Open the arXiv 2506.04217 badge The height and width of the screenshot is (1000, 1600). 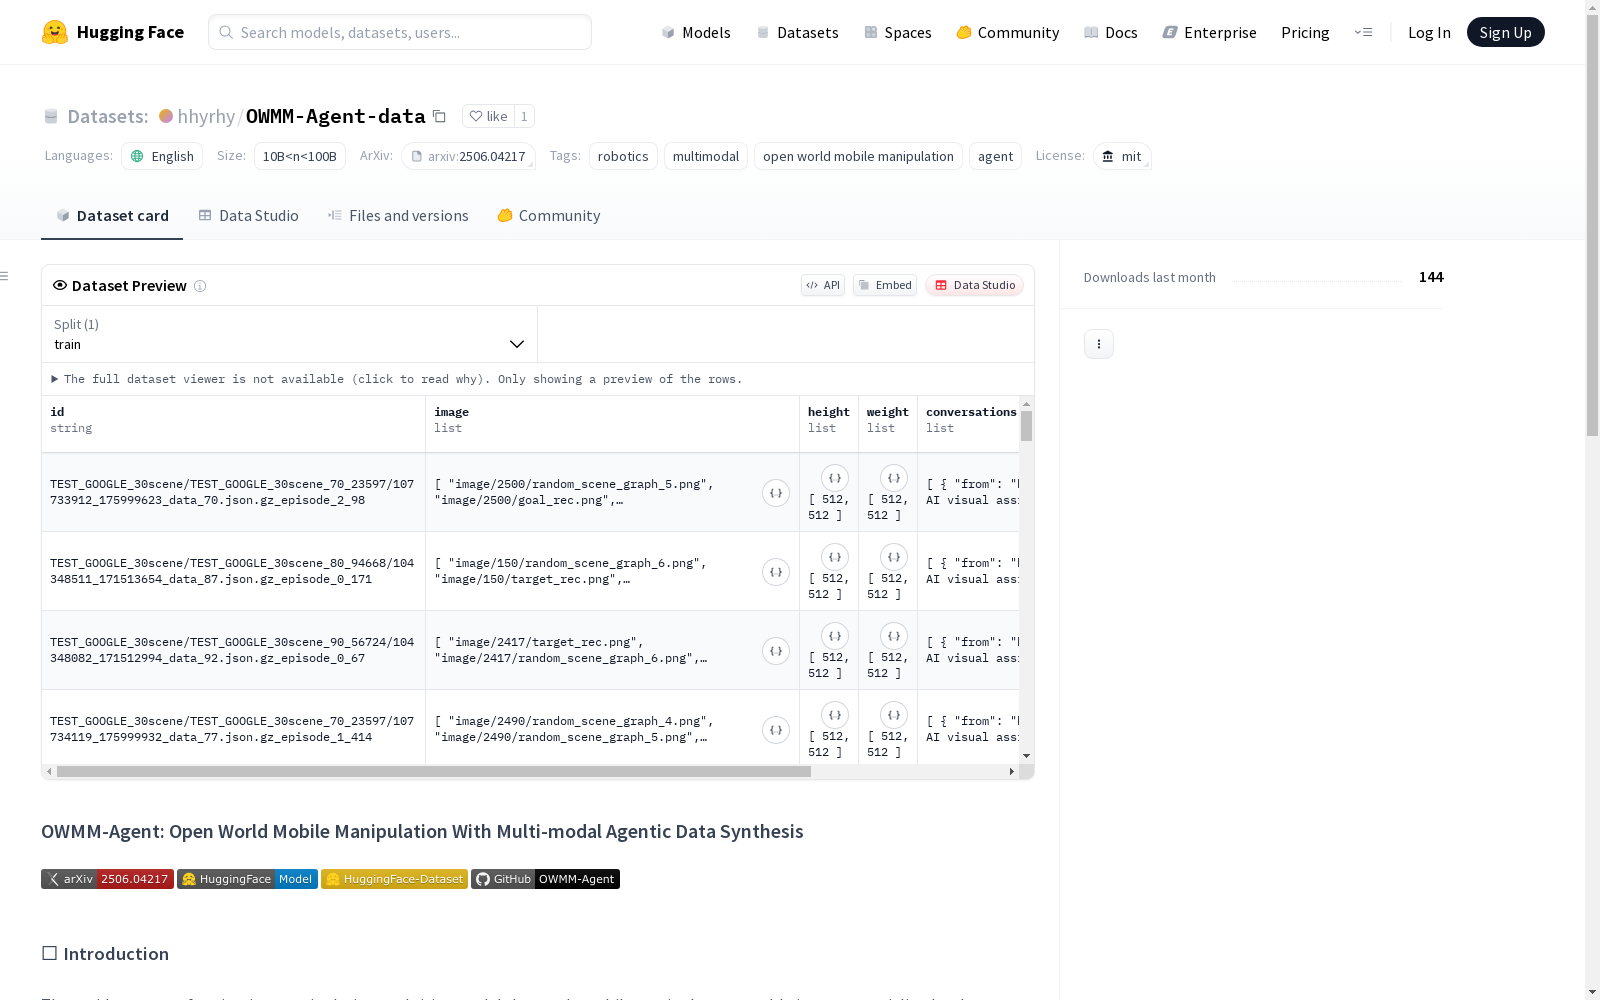coord(107,879)
